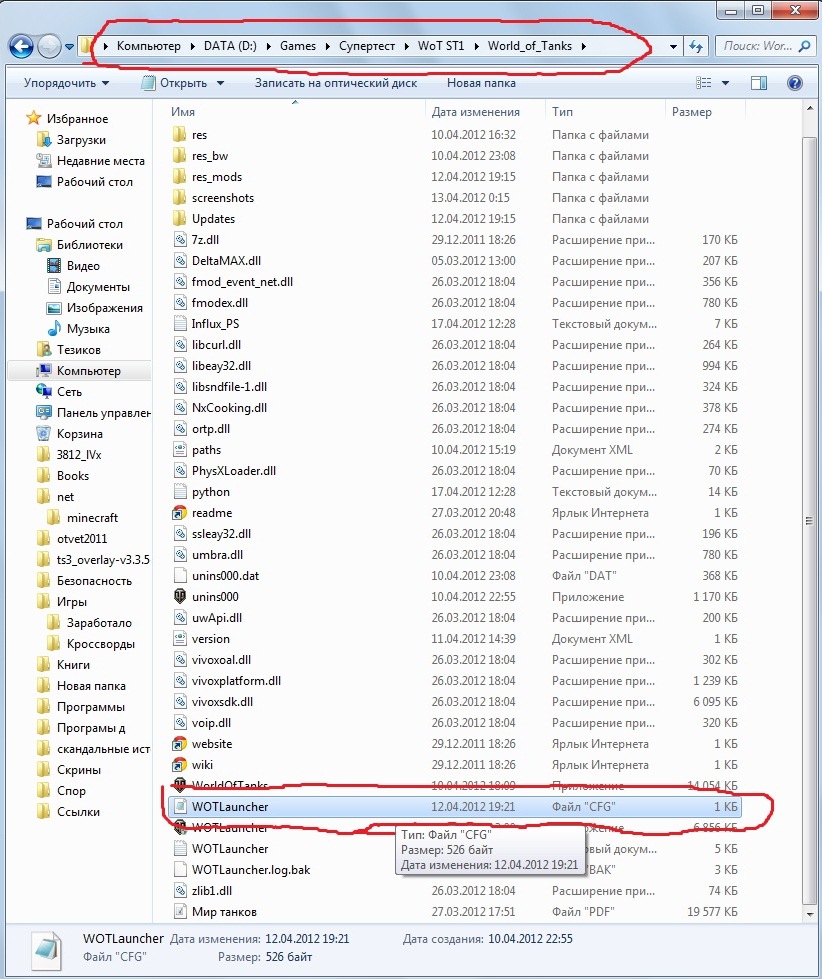Click Записать на оптический диск

(336, 83)
